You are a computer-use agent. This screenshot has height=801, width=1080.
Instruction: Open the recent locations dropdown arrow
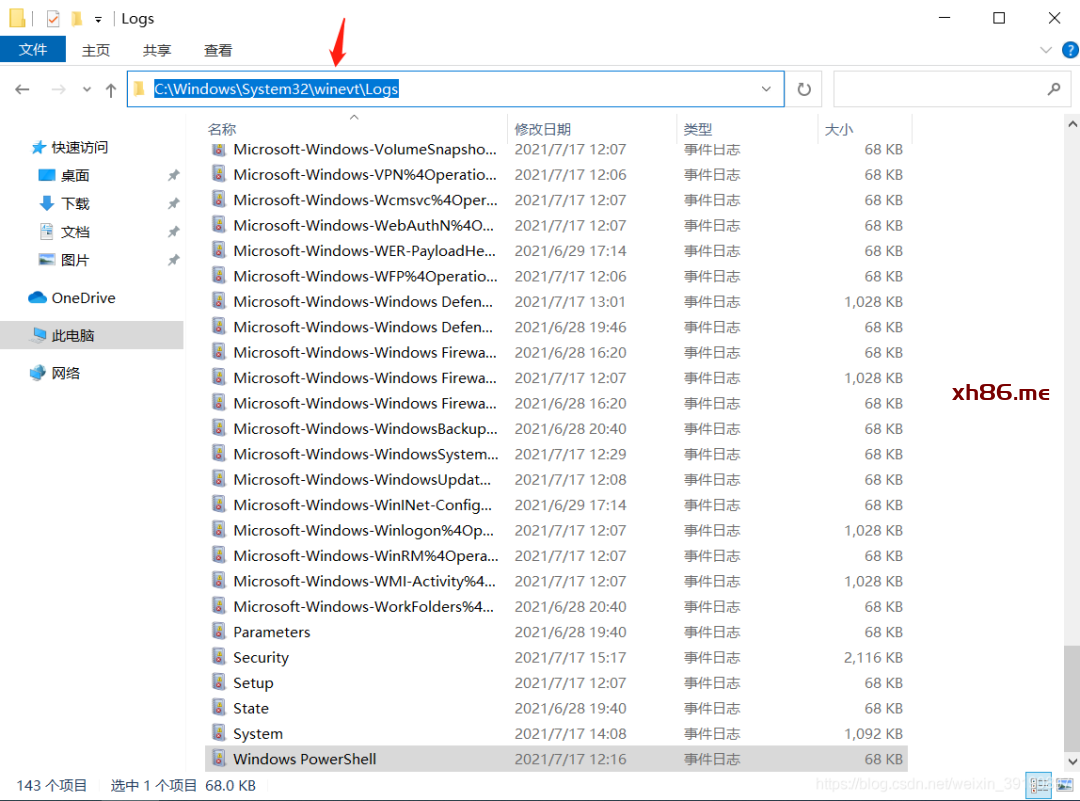[x=87, y=90]
